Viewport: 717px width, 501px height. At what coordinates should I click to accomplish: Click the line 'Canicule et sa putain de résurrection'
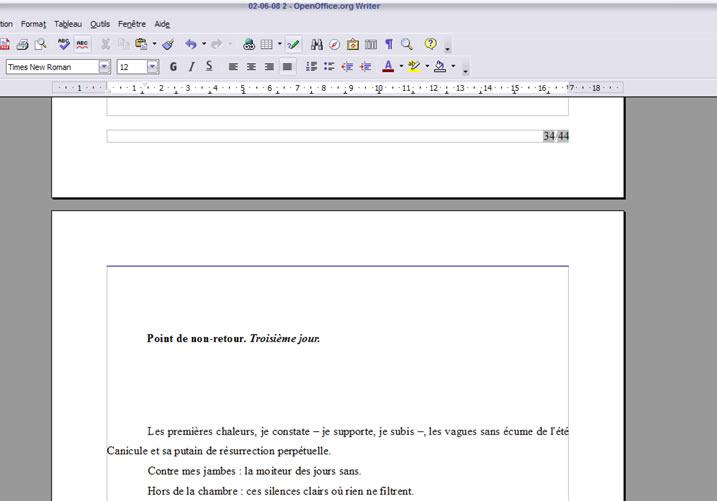coord(218,451)
